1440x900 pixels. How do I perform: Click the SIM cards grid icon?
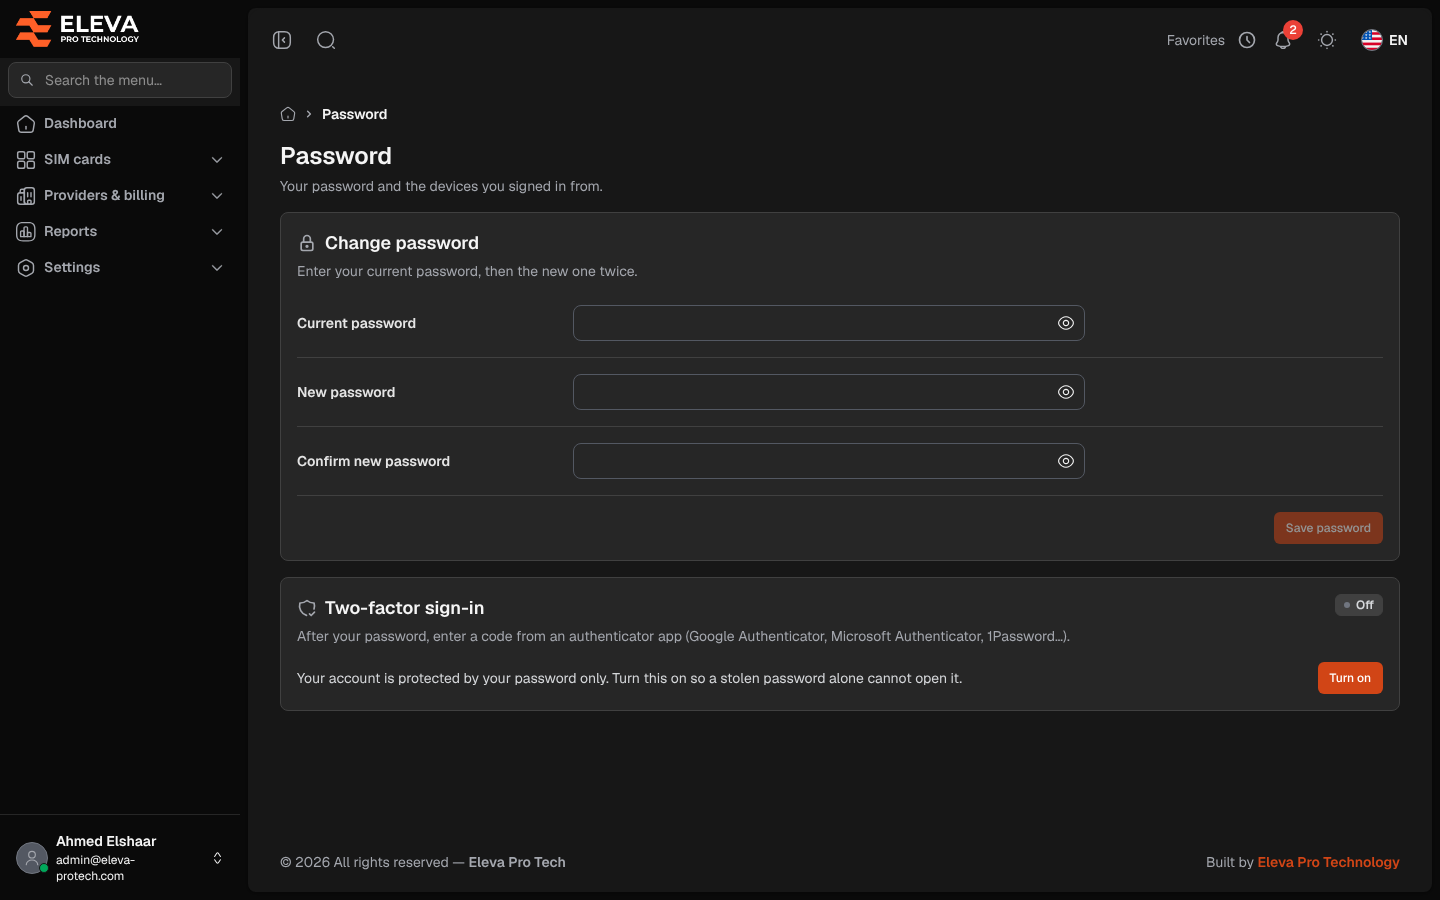[26, 159]
